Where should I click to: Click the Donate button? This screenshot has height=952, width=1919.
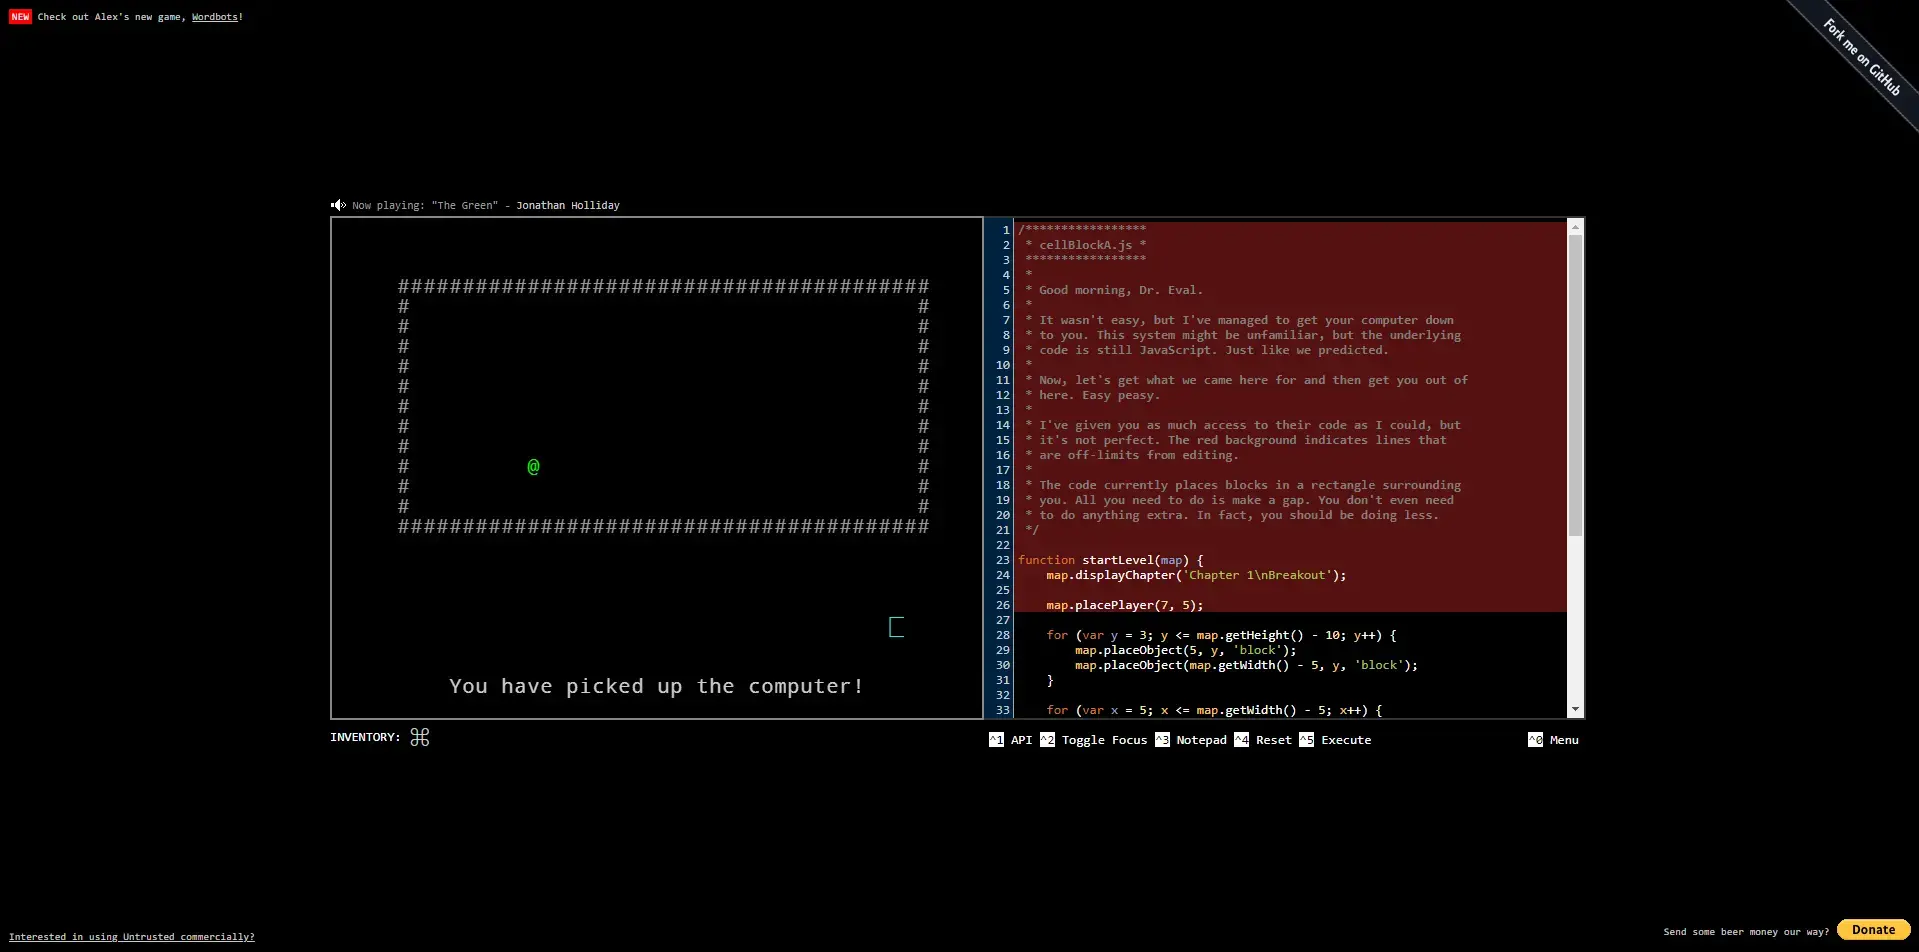(x=1873, y=930)
